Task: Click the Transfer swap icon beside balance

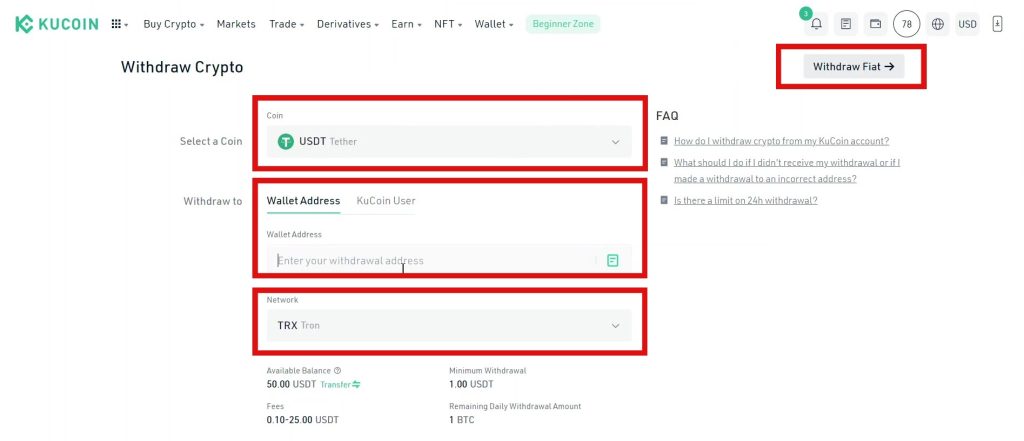Action: pos(357,385)
